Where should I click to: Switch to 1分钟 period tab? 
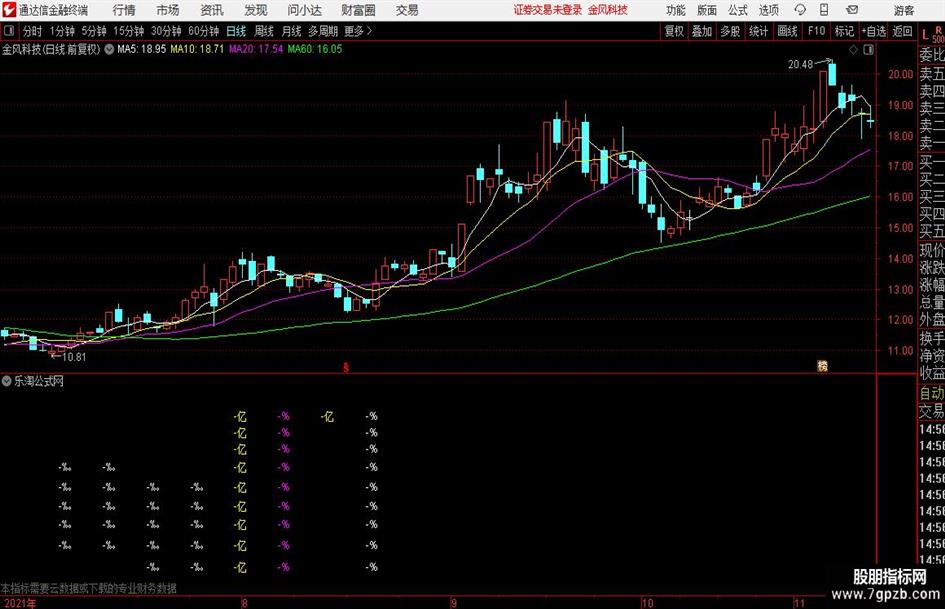point(62,31)
